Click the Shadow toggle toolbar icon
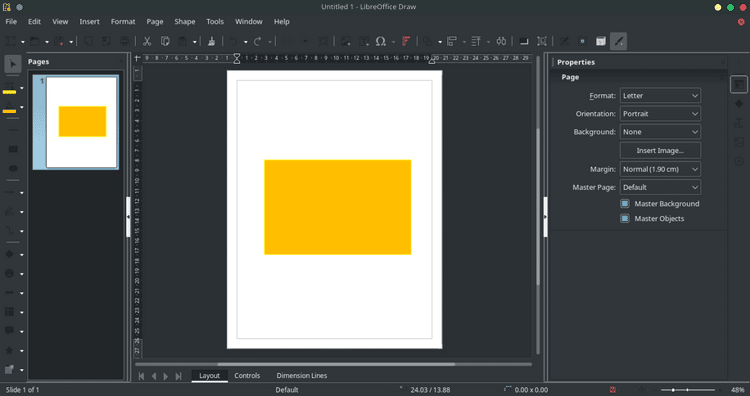Image resolution: width=750 pixels, height=396 pixels. (524, 41)
